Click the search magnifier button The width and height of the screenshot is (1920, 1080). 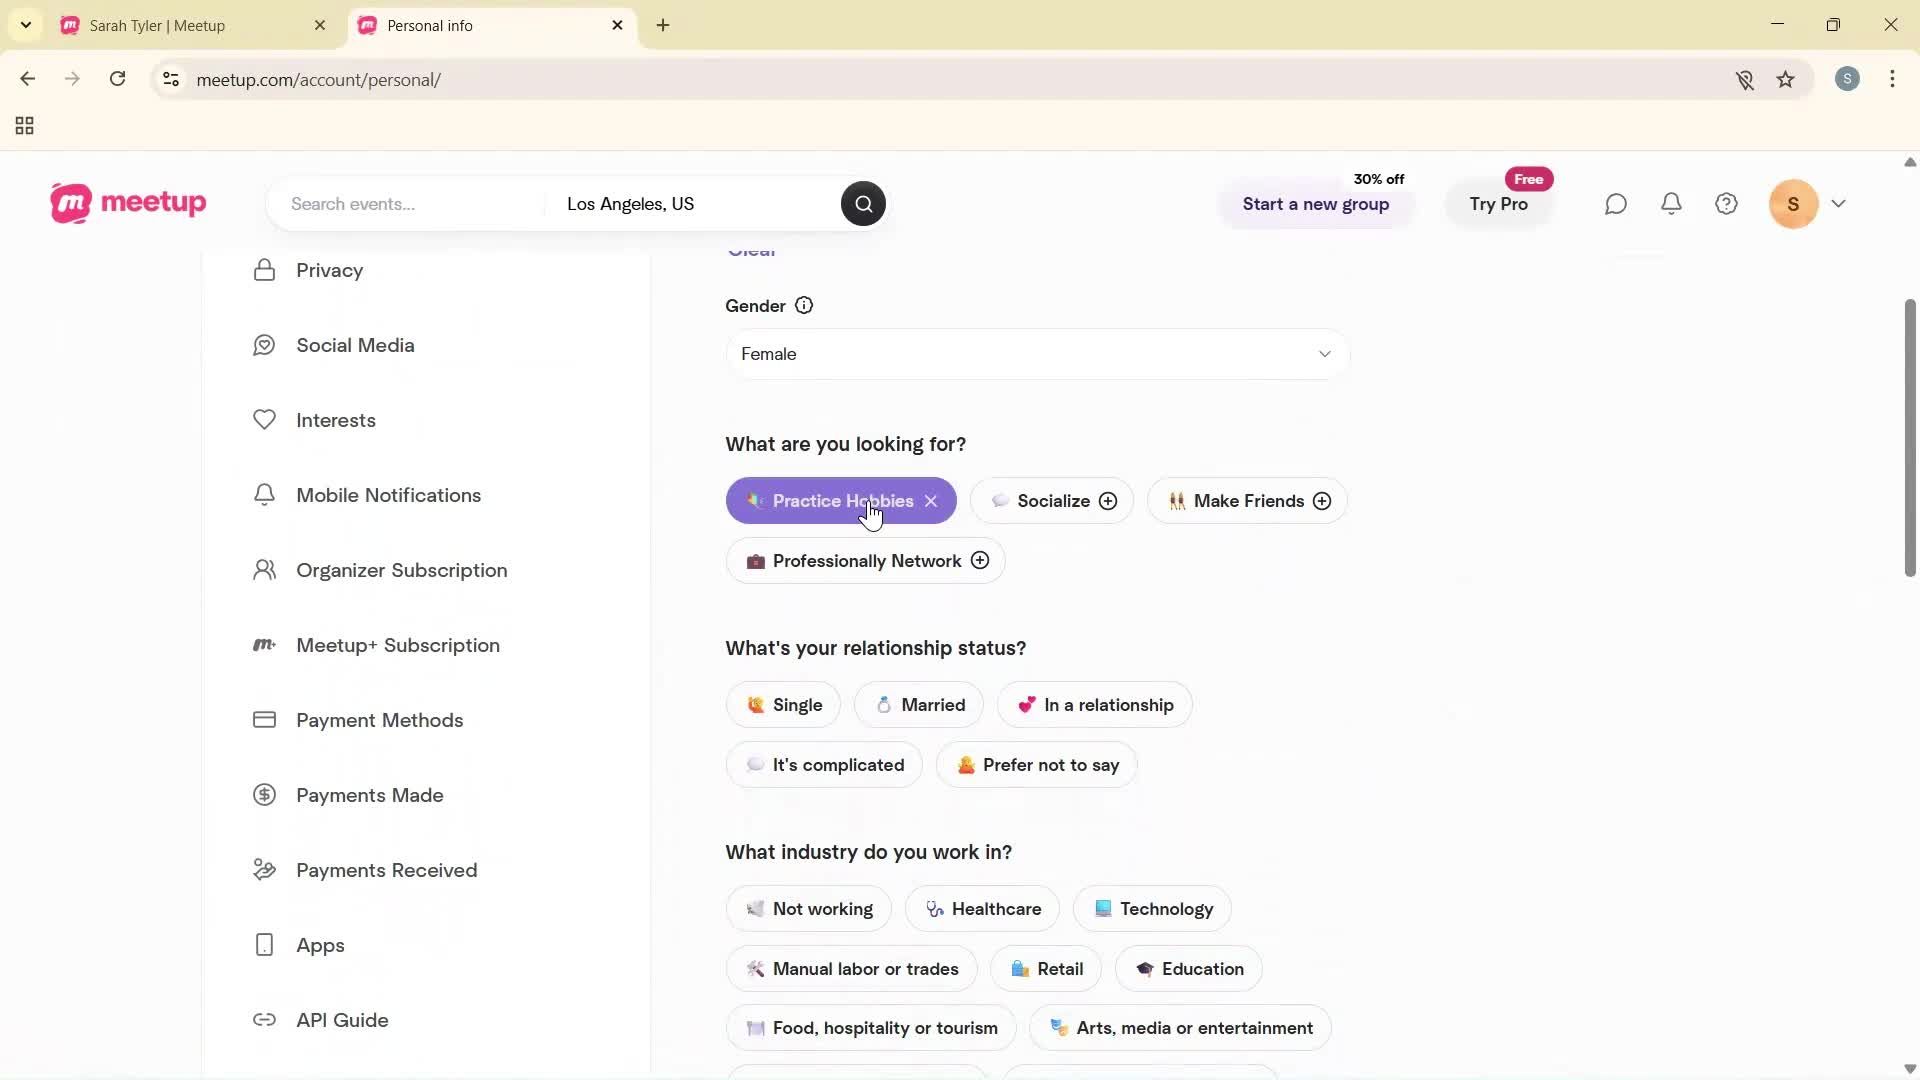coord(862,203)
